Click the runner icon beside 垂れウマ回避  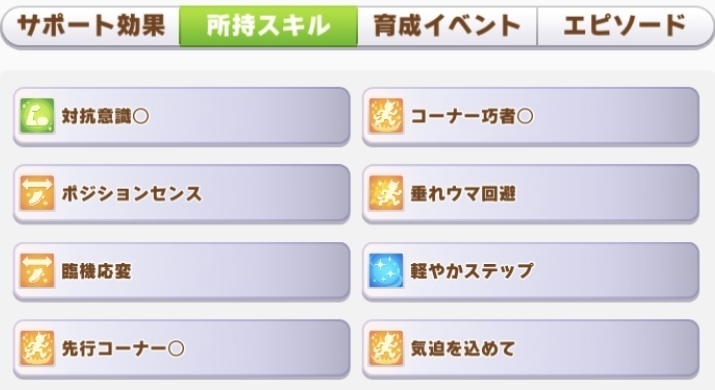386,193
